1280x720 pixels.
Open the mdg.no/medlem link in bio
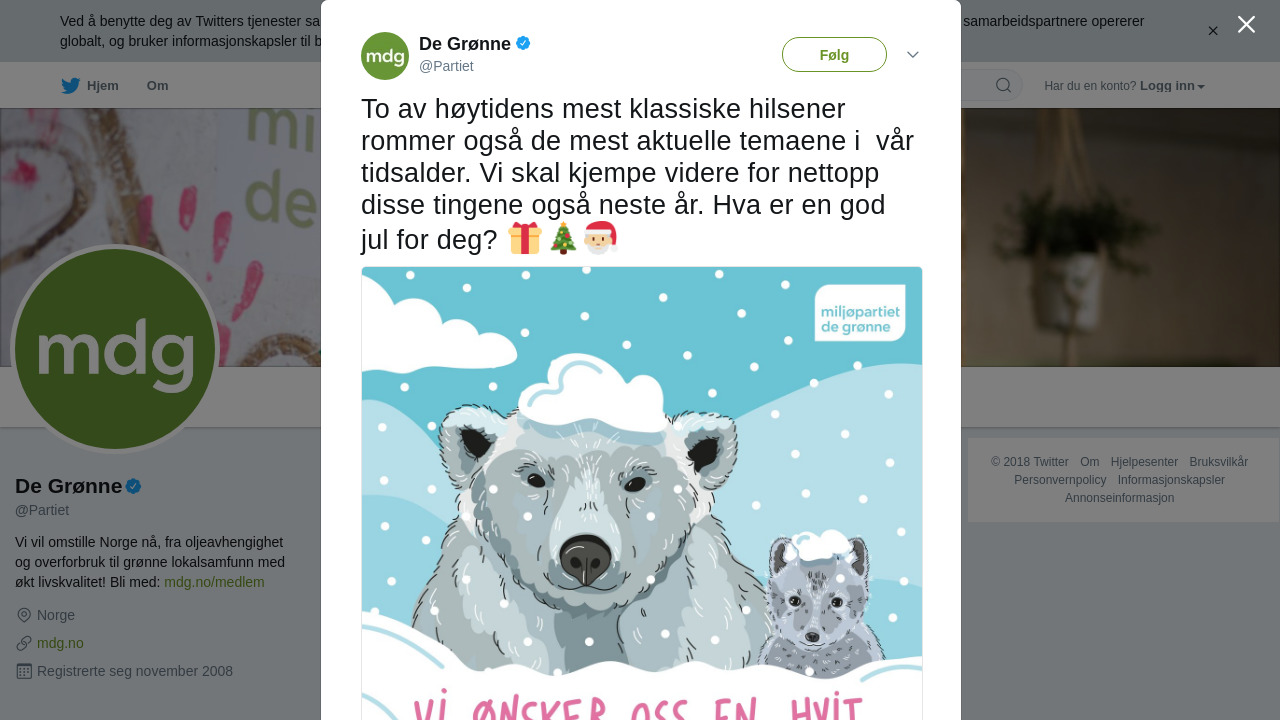(x=214, y=582)
